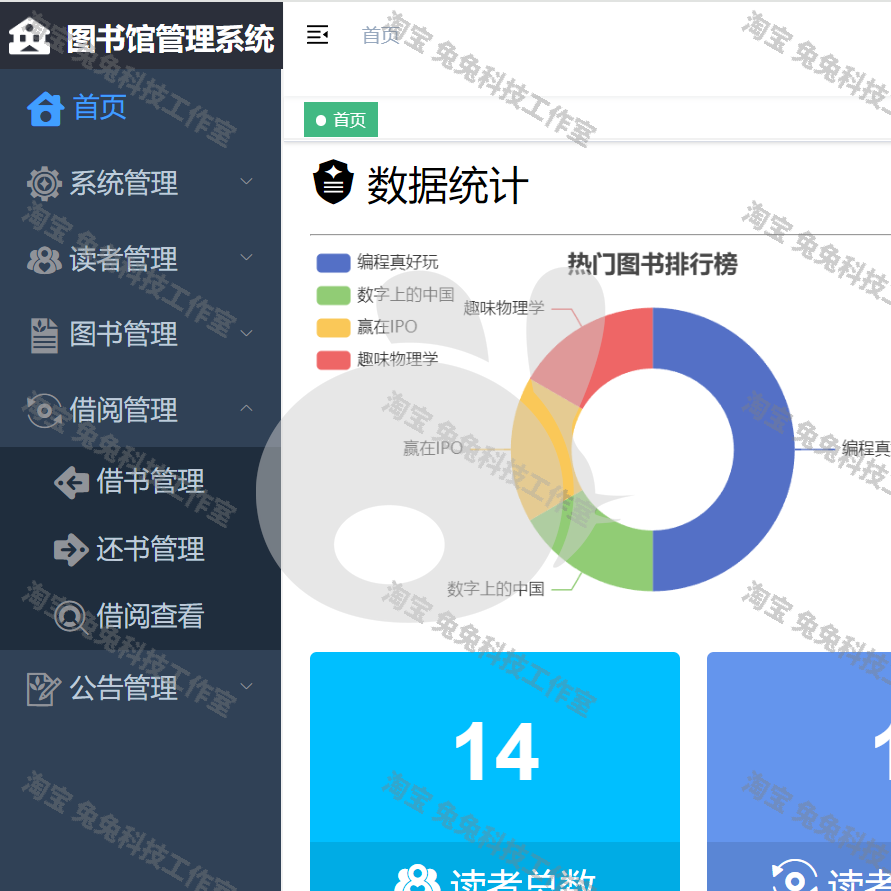The image size is (891, 891).
Task: Open the 系统管理 menu item
Action: (x=140, y=183)
